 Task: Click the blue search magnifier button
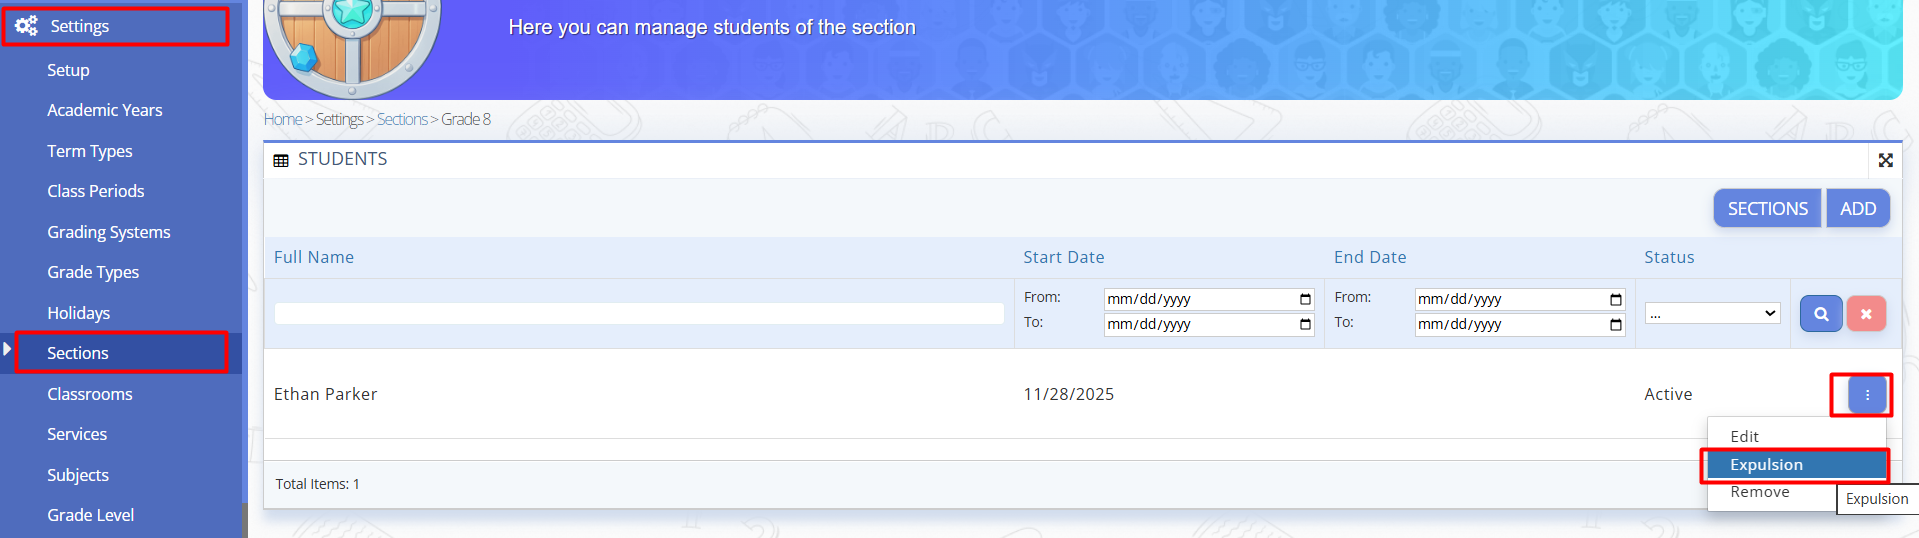coord(1821,314)
